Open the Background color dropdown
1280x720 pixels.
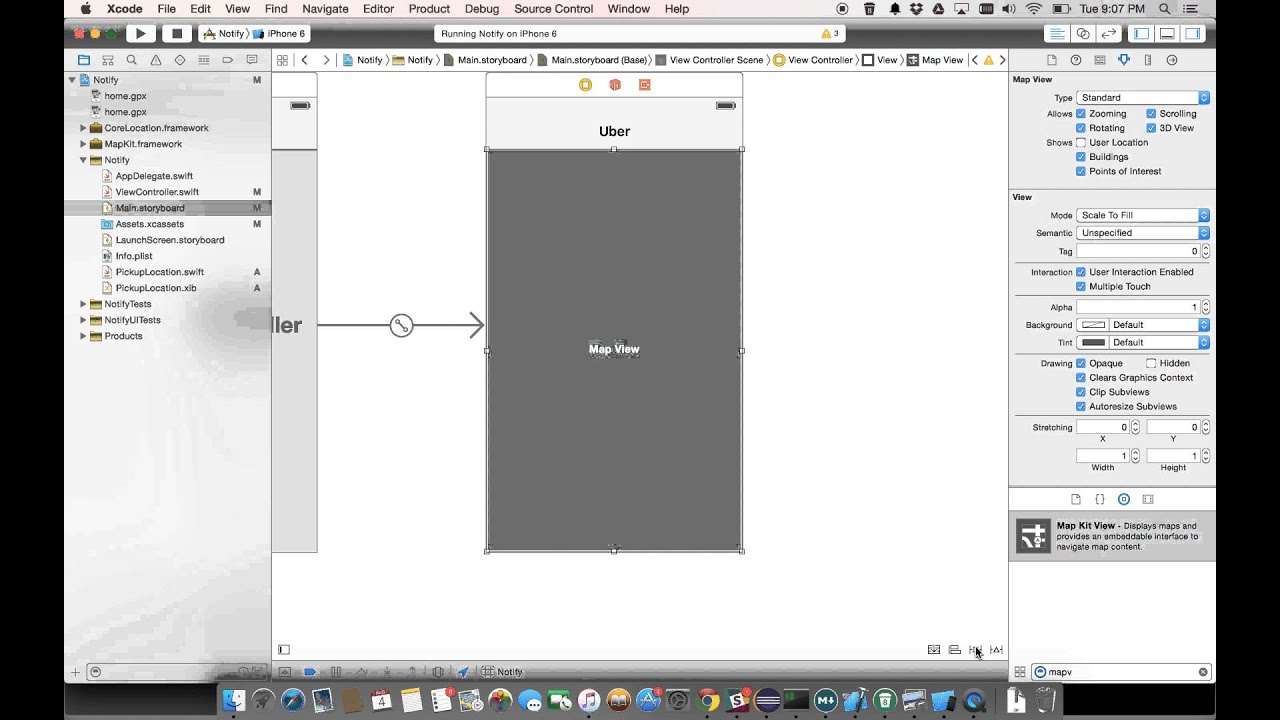point(1159,325)
